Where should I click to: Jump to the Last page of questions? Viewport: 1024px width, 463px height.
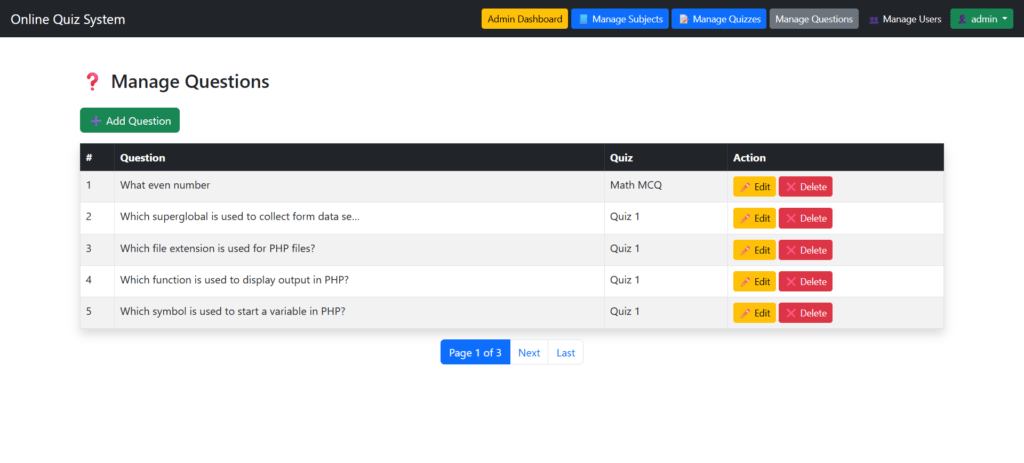pyautogui.click(x=566, y=353)
